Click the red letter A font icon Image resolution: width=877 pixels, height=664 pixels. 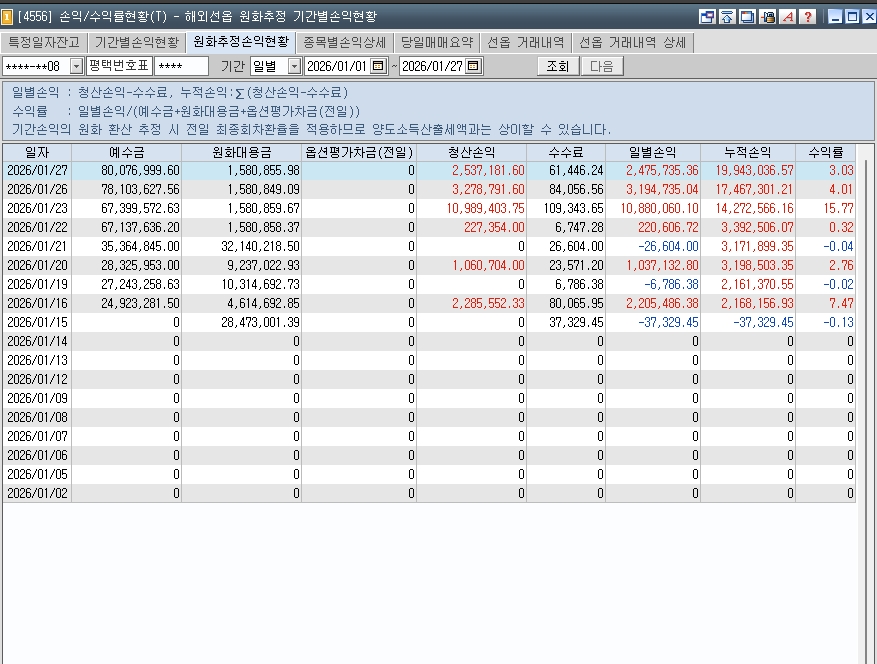tap(788, 17)
